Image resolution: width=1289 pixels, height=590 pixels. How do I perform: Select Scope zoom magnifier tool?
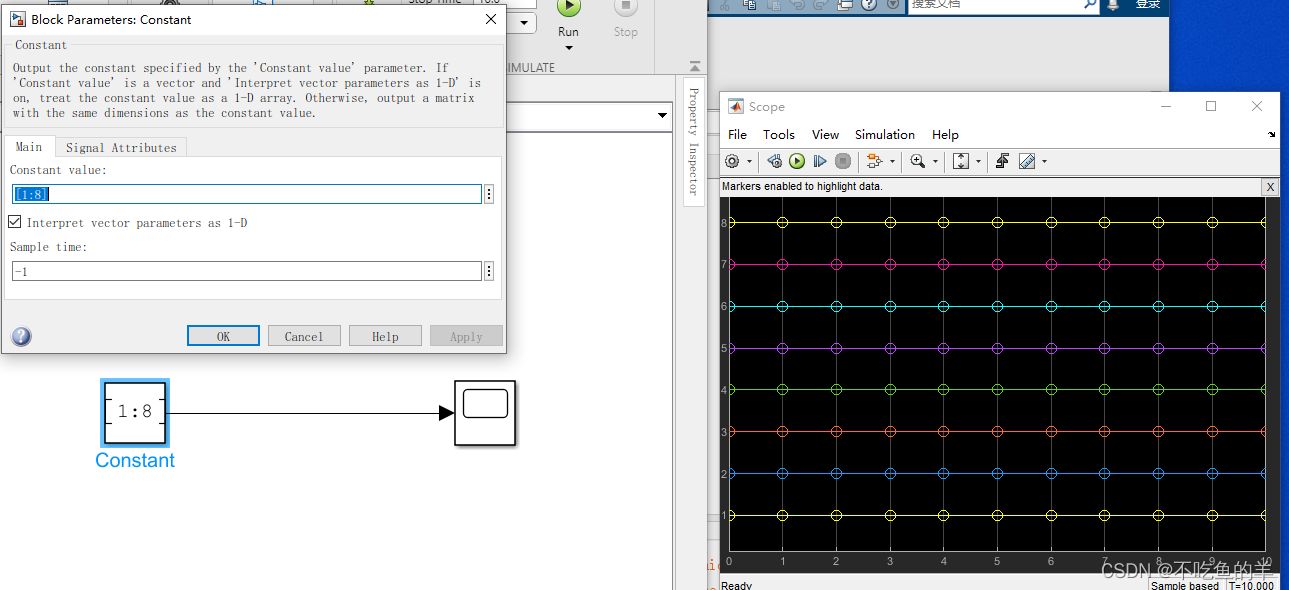(x=918, y=161)
